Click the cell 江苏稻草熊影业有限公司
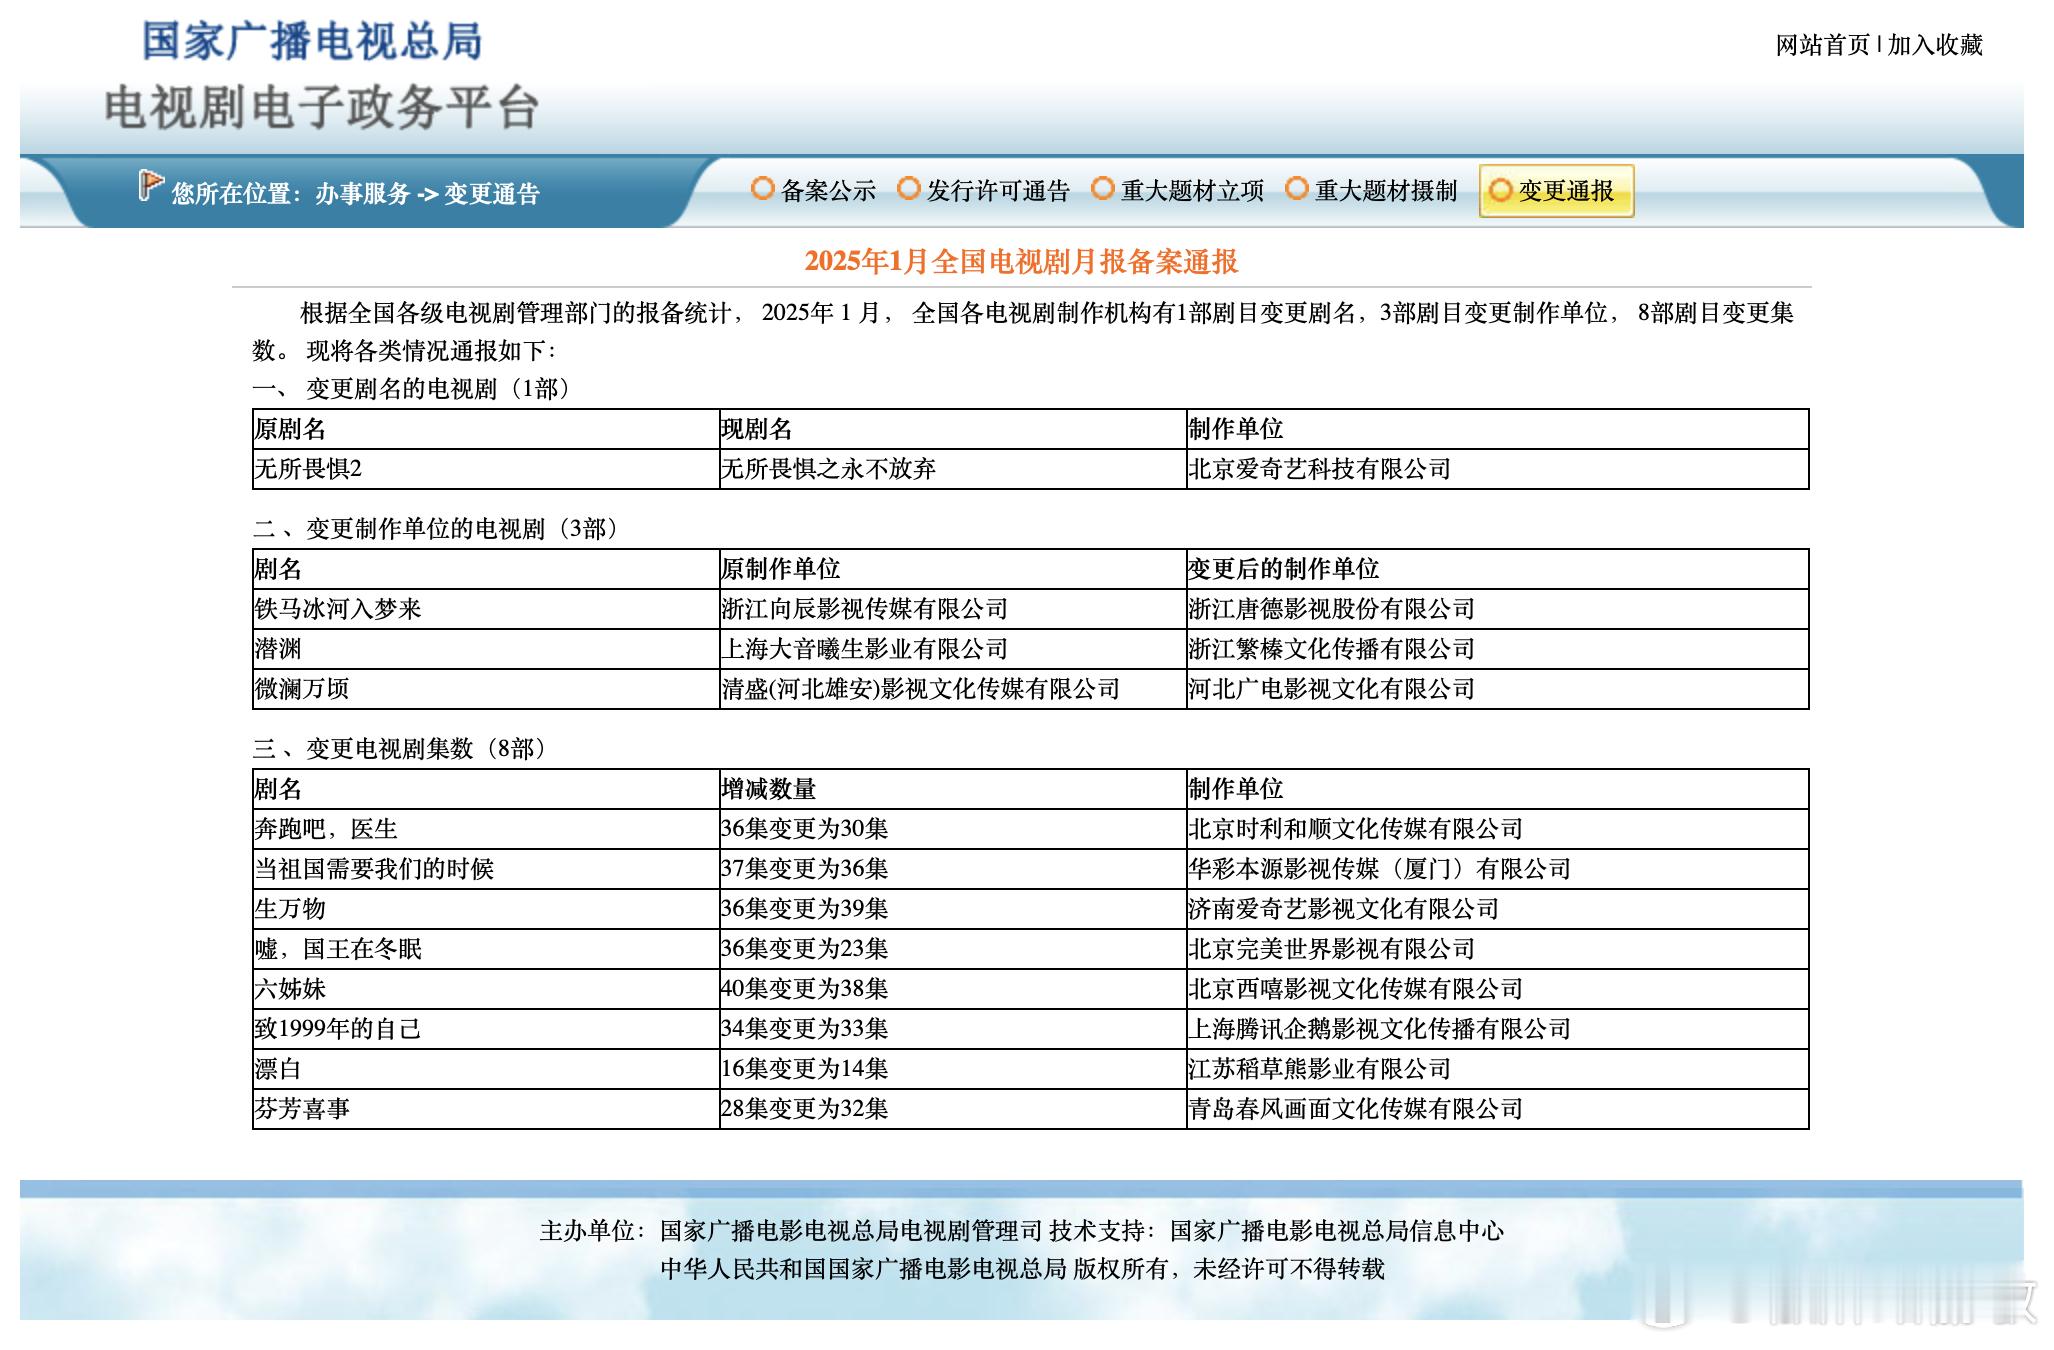The image size is (2054, 1350). point(1497,1069)
